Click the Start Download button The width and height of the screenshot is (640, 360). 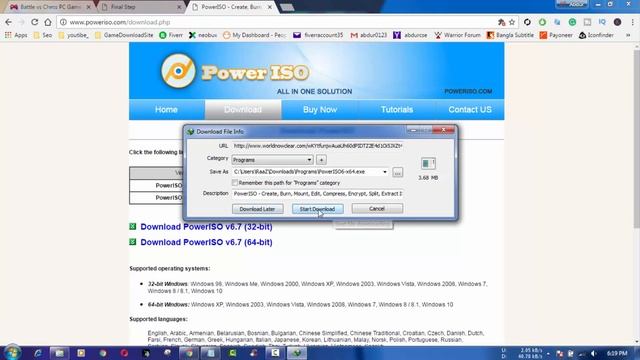tap(317, 209)
